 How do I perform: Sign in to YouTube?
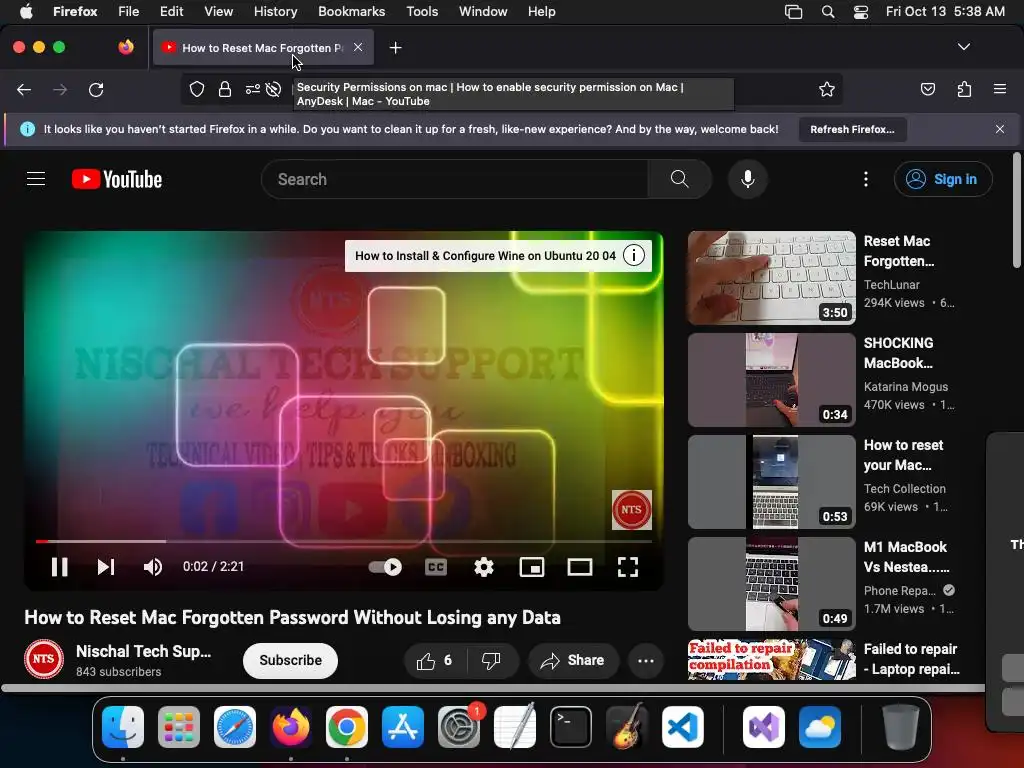tap(943, 179)
